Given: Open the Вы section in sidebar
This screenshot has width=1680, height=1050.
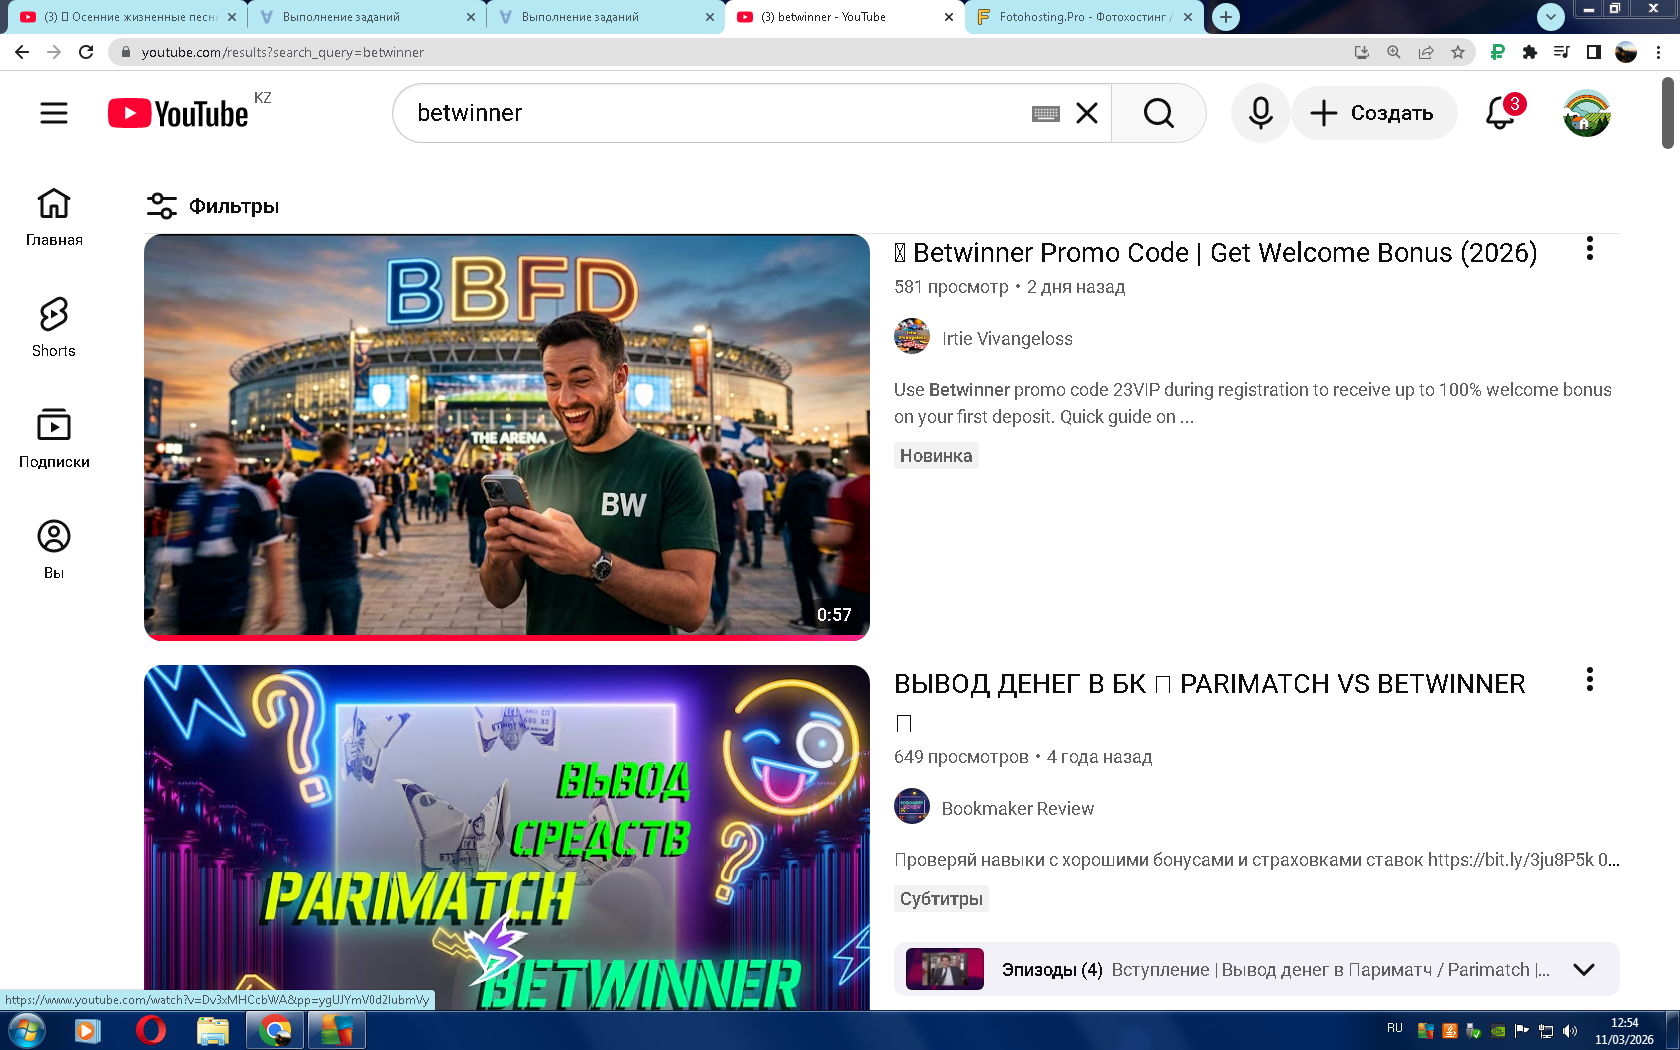Looking at the screenshot, I should tap(54, 550).
